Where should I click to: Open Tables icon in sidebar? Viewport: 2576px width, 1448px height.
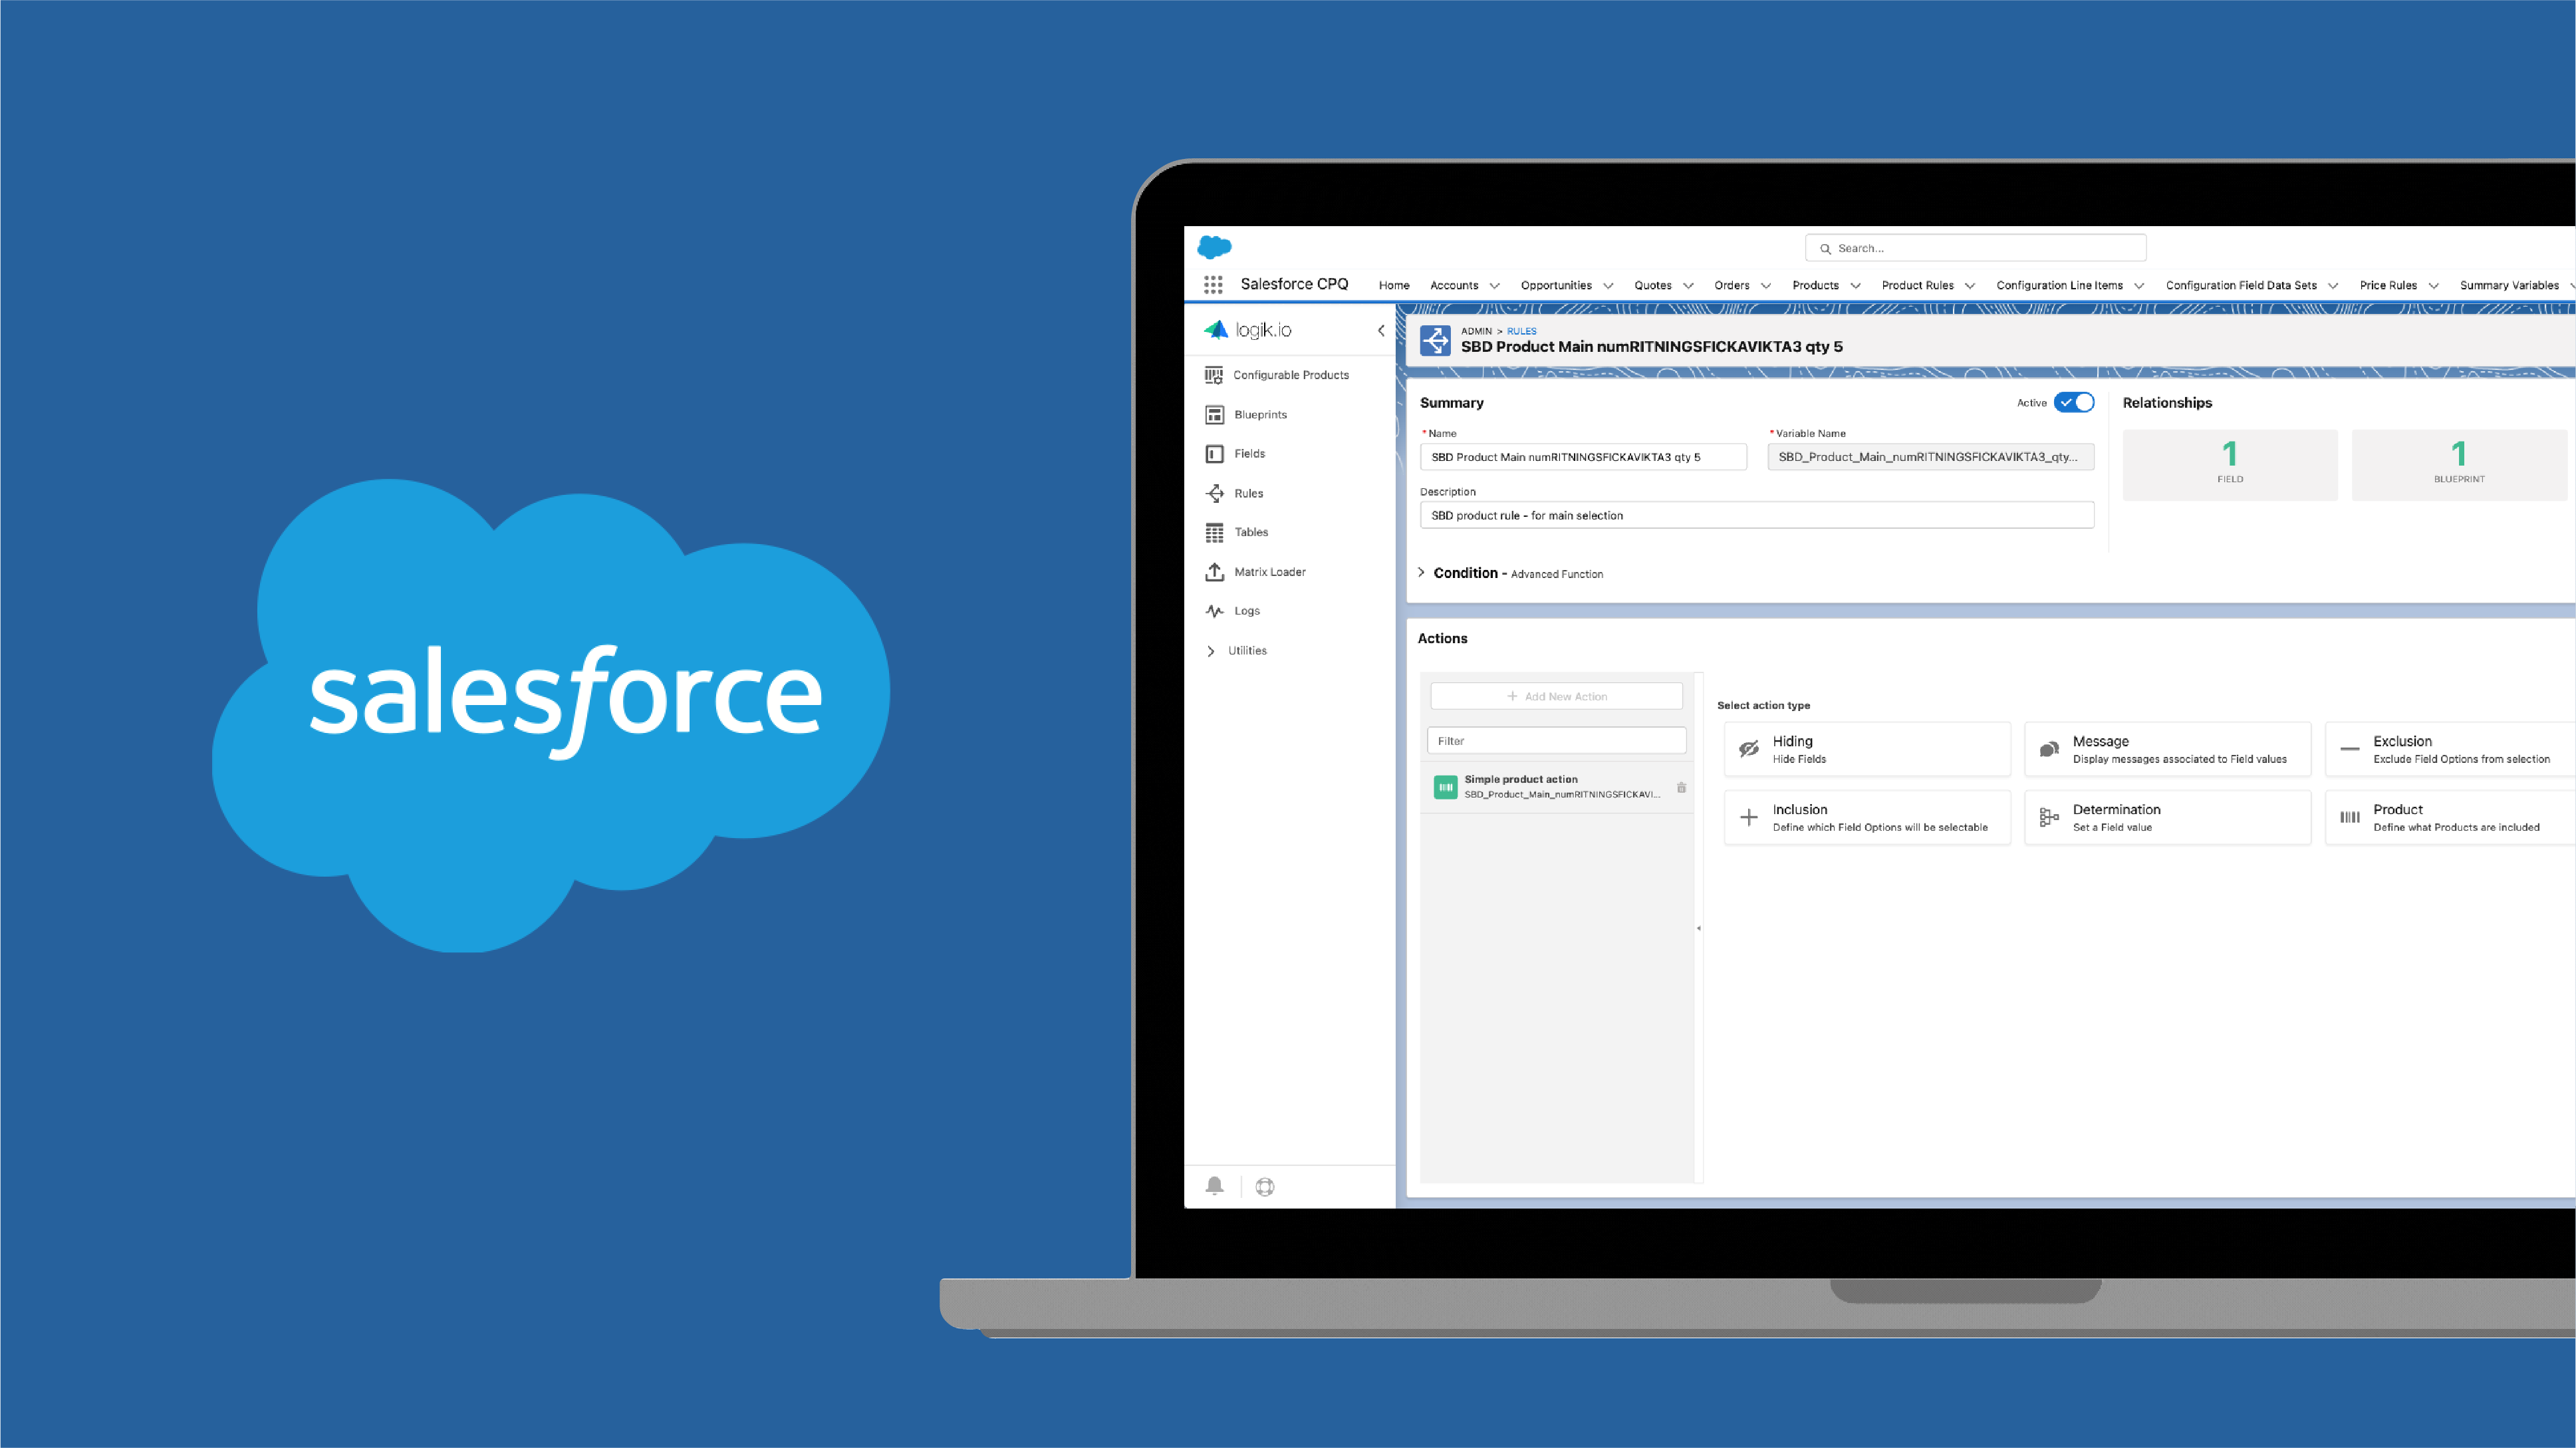click(x=1214, y=533)
